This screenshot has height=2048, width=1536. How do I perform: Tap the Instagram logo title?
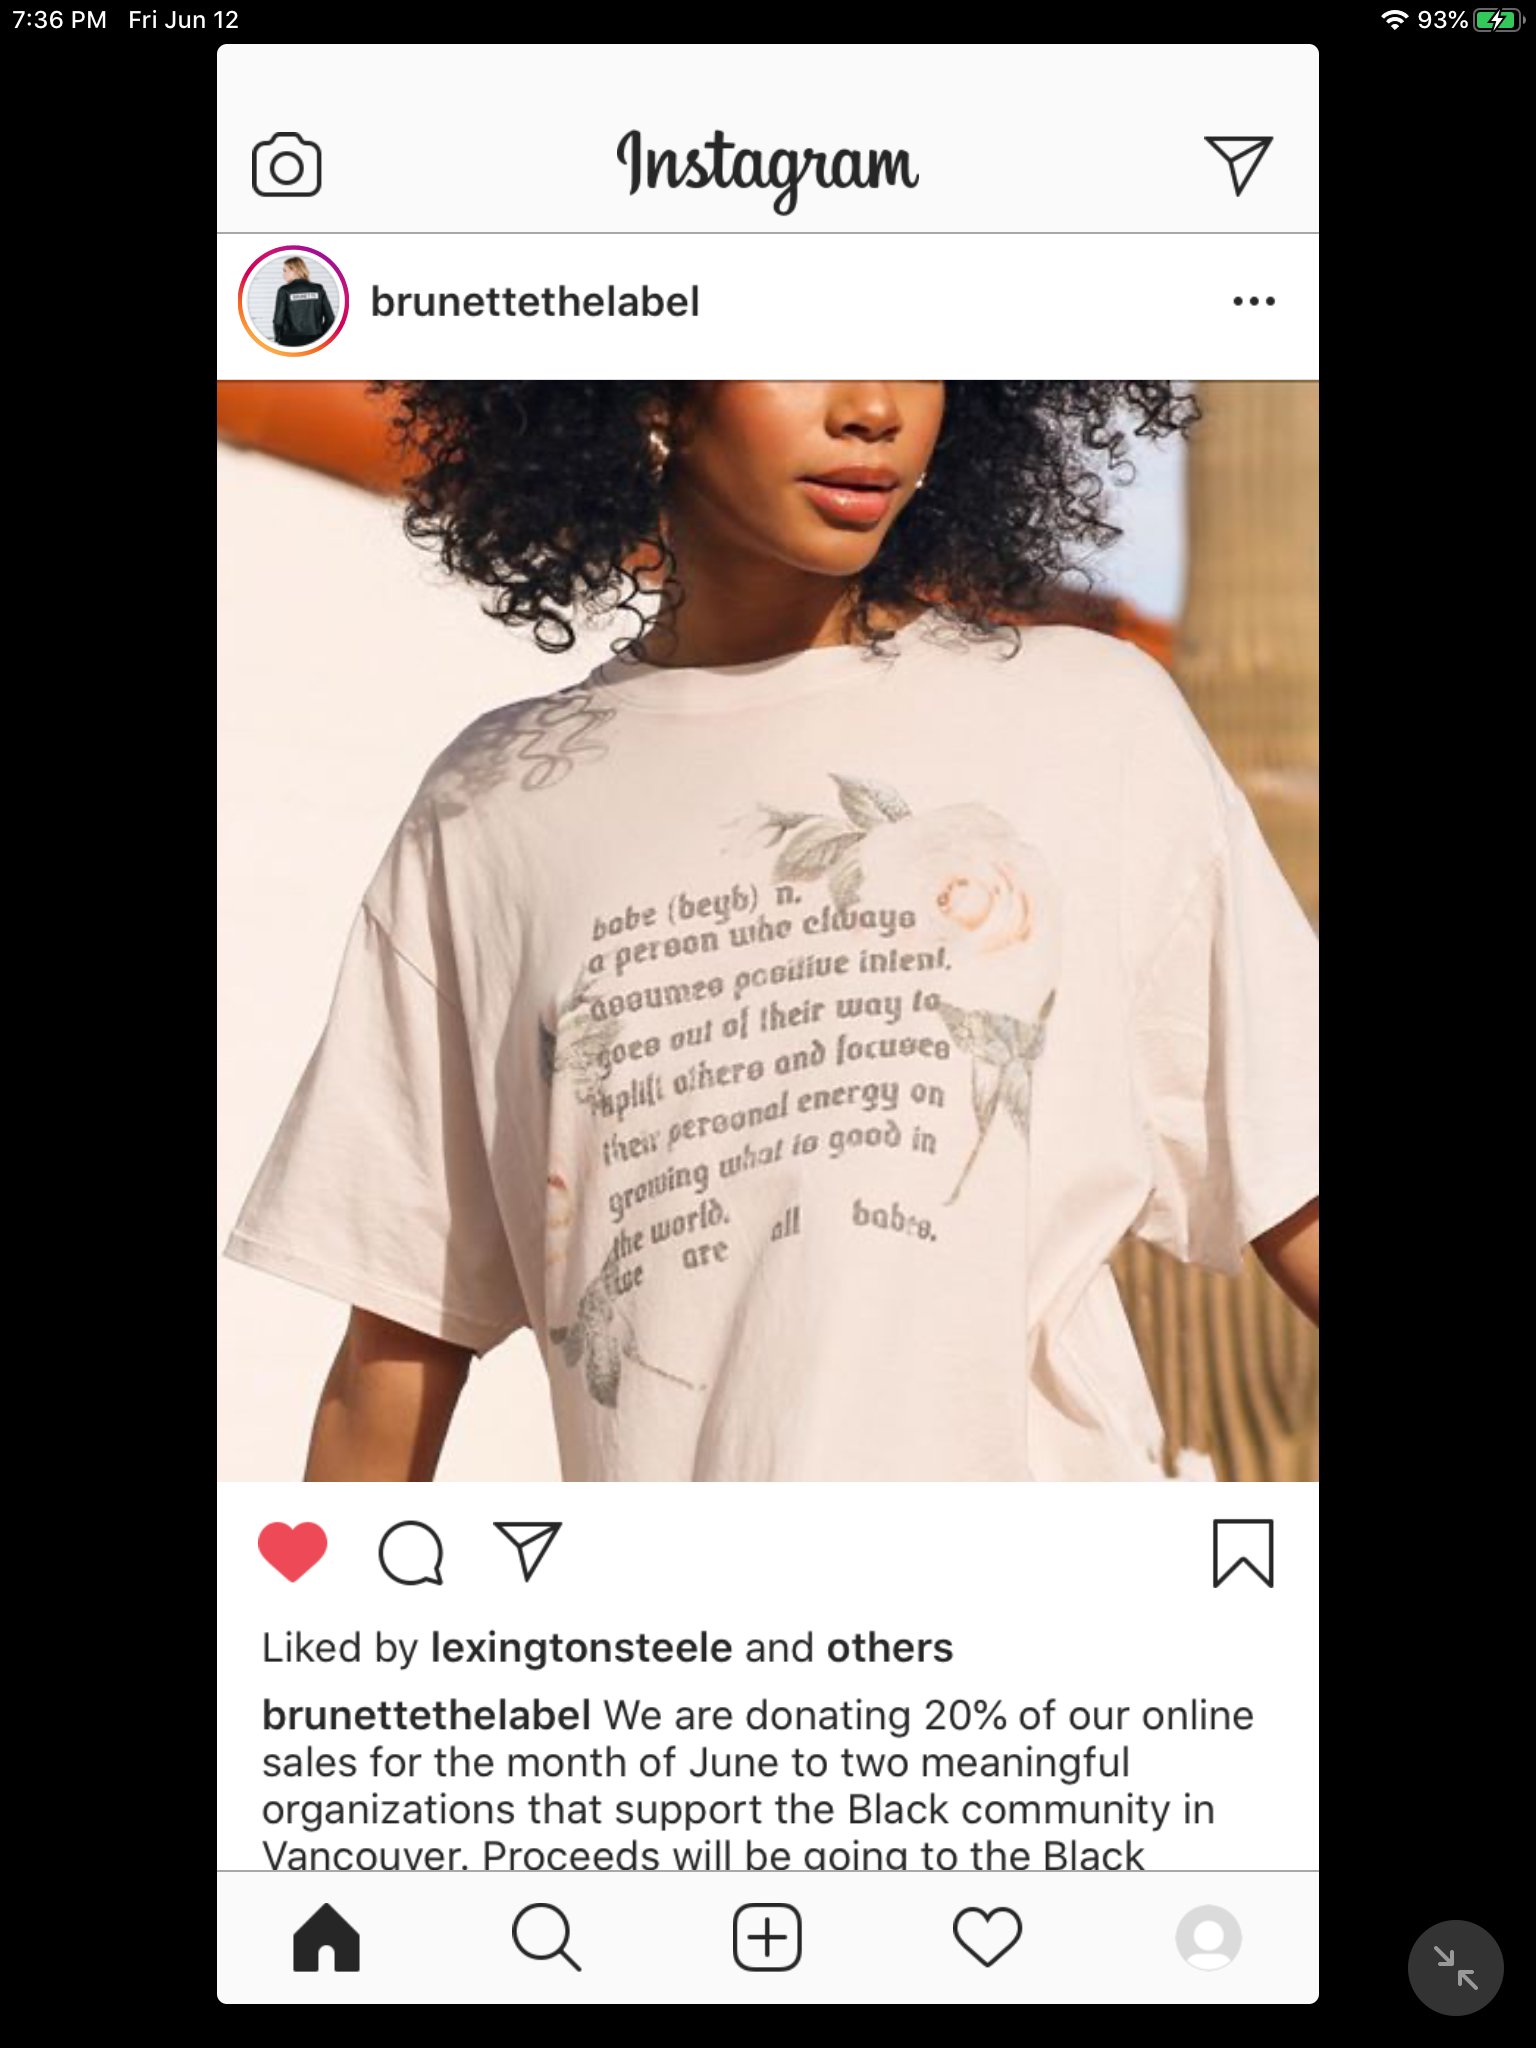[767, 166]
